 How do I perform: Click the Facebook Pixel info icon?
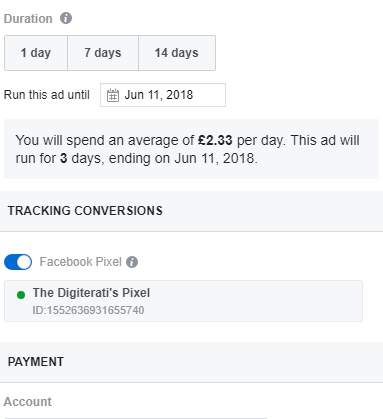(132, 262)
